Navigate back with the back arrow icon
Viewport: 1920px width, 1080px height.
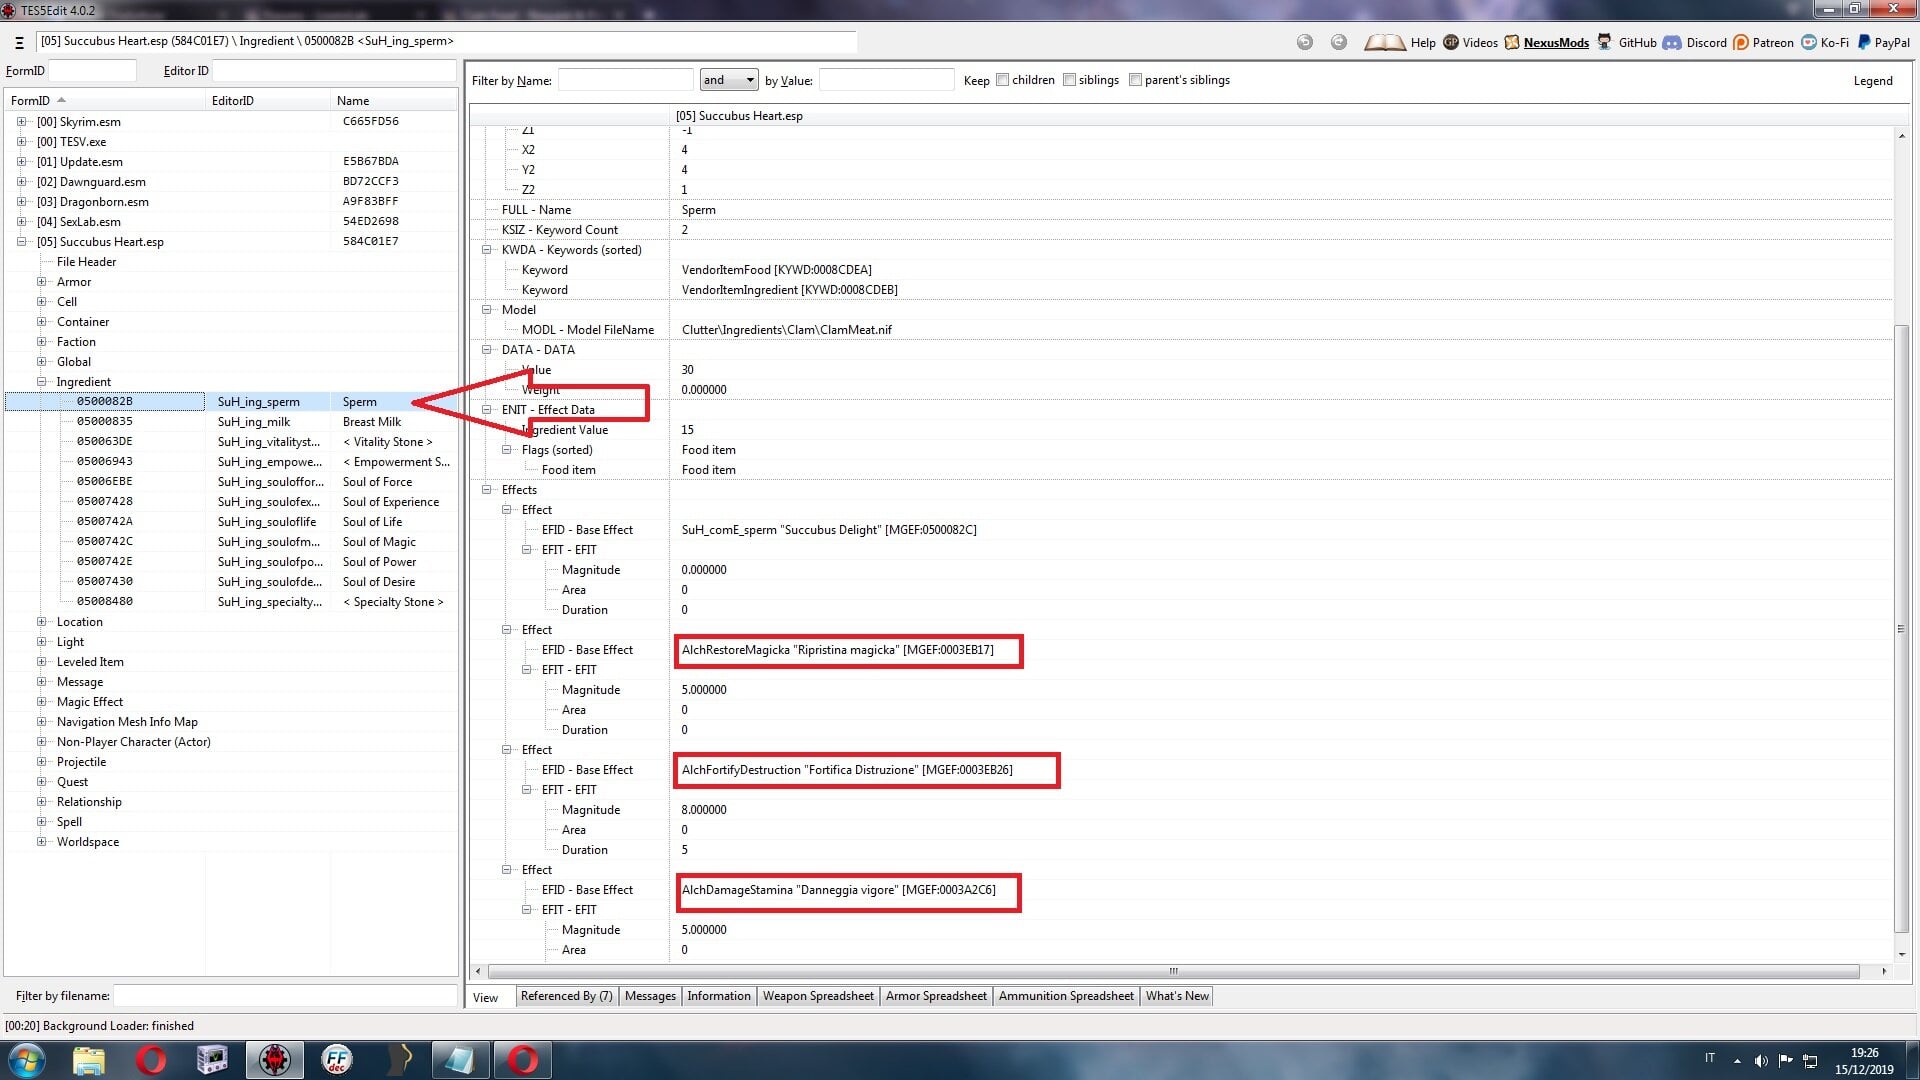(x=1305, y=42)
